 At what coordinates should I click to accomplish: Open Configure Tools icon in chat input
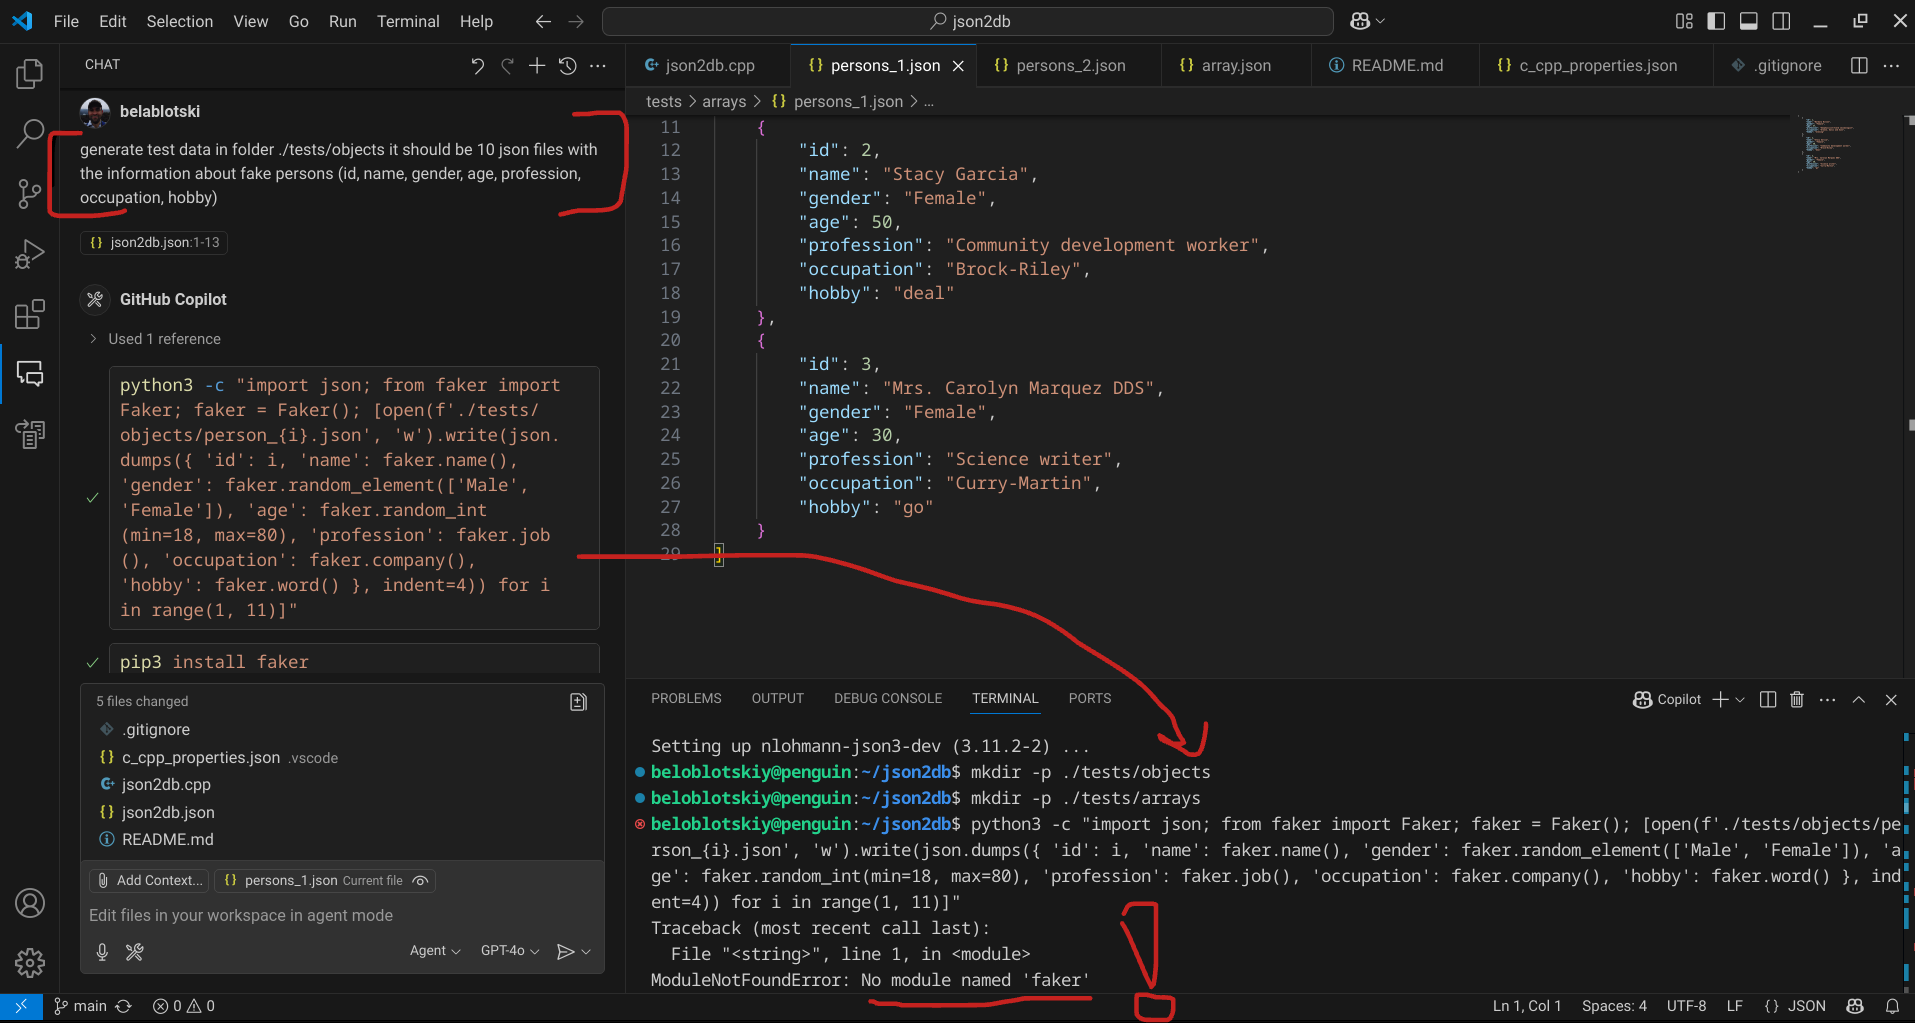(134, 951)
